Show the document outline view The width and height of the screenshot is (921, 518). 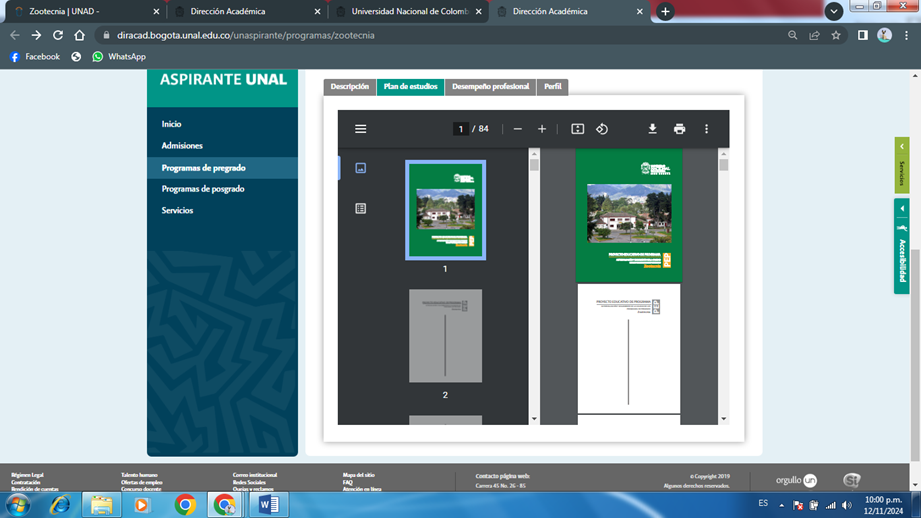click(361, 208)
